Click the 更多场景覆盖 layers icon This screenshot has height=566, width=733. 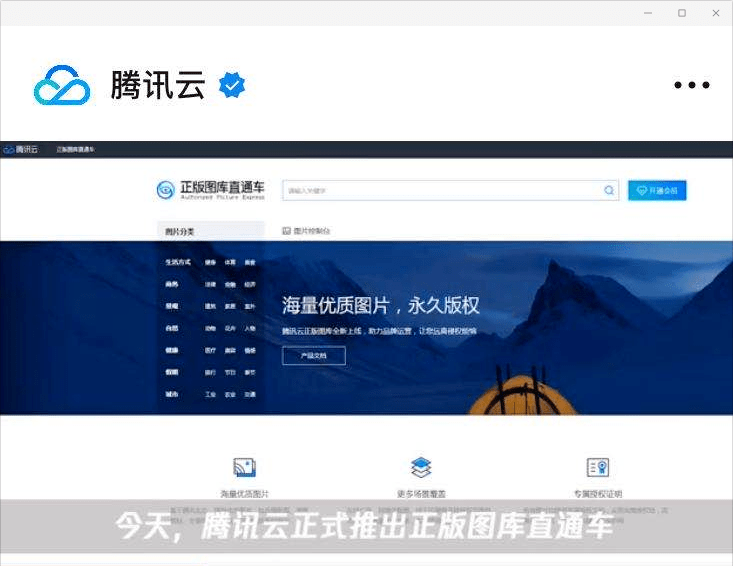pyautogui.click(x=421, y=467)
